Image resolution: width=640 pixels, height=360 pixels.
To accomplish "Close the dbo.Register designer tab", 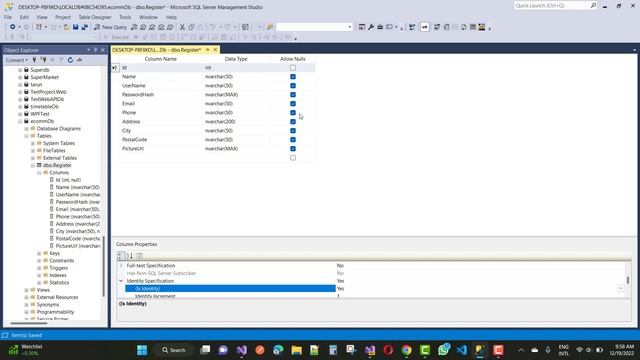I will click(x=215, y=50).
